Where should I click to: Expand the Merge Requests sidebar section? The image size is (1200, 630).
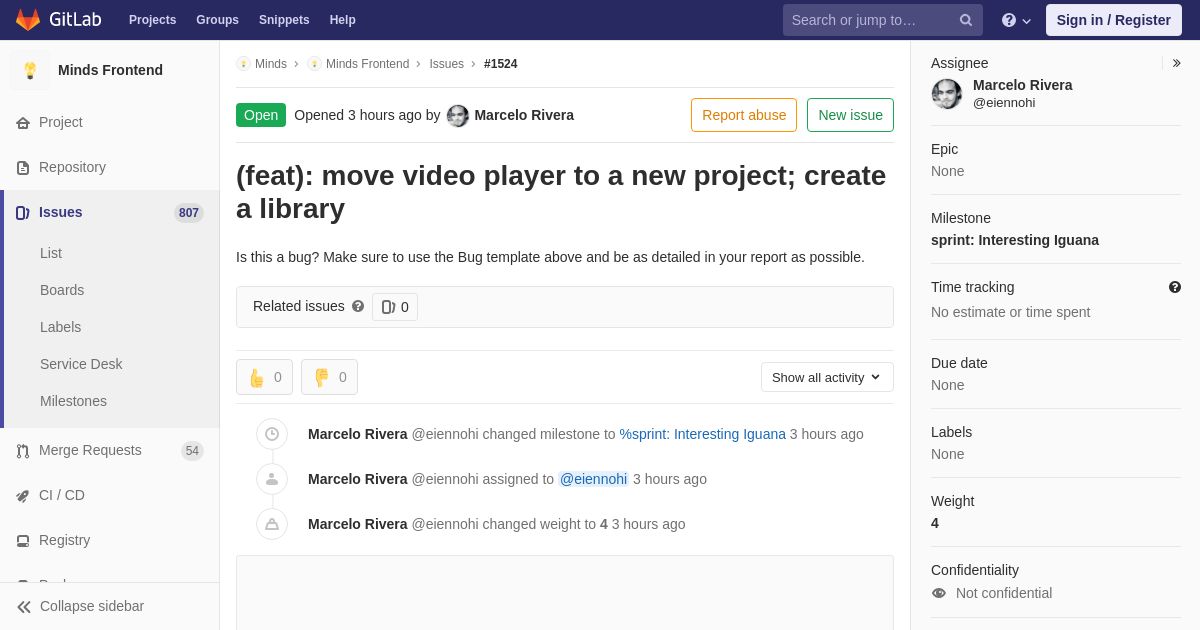[90, 450]
